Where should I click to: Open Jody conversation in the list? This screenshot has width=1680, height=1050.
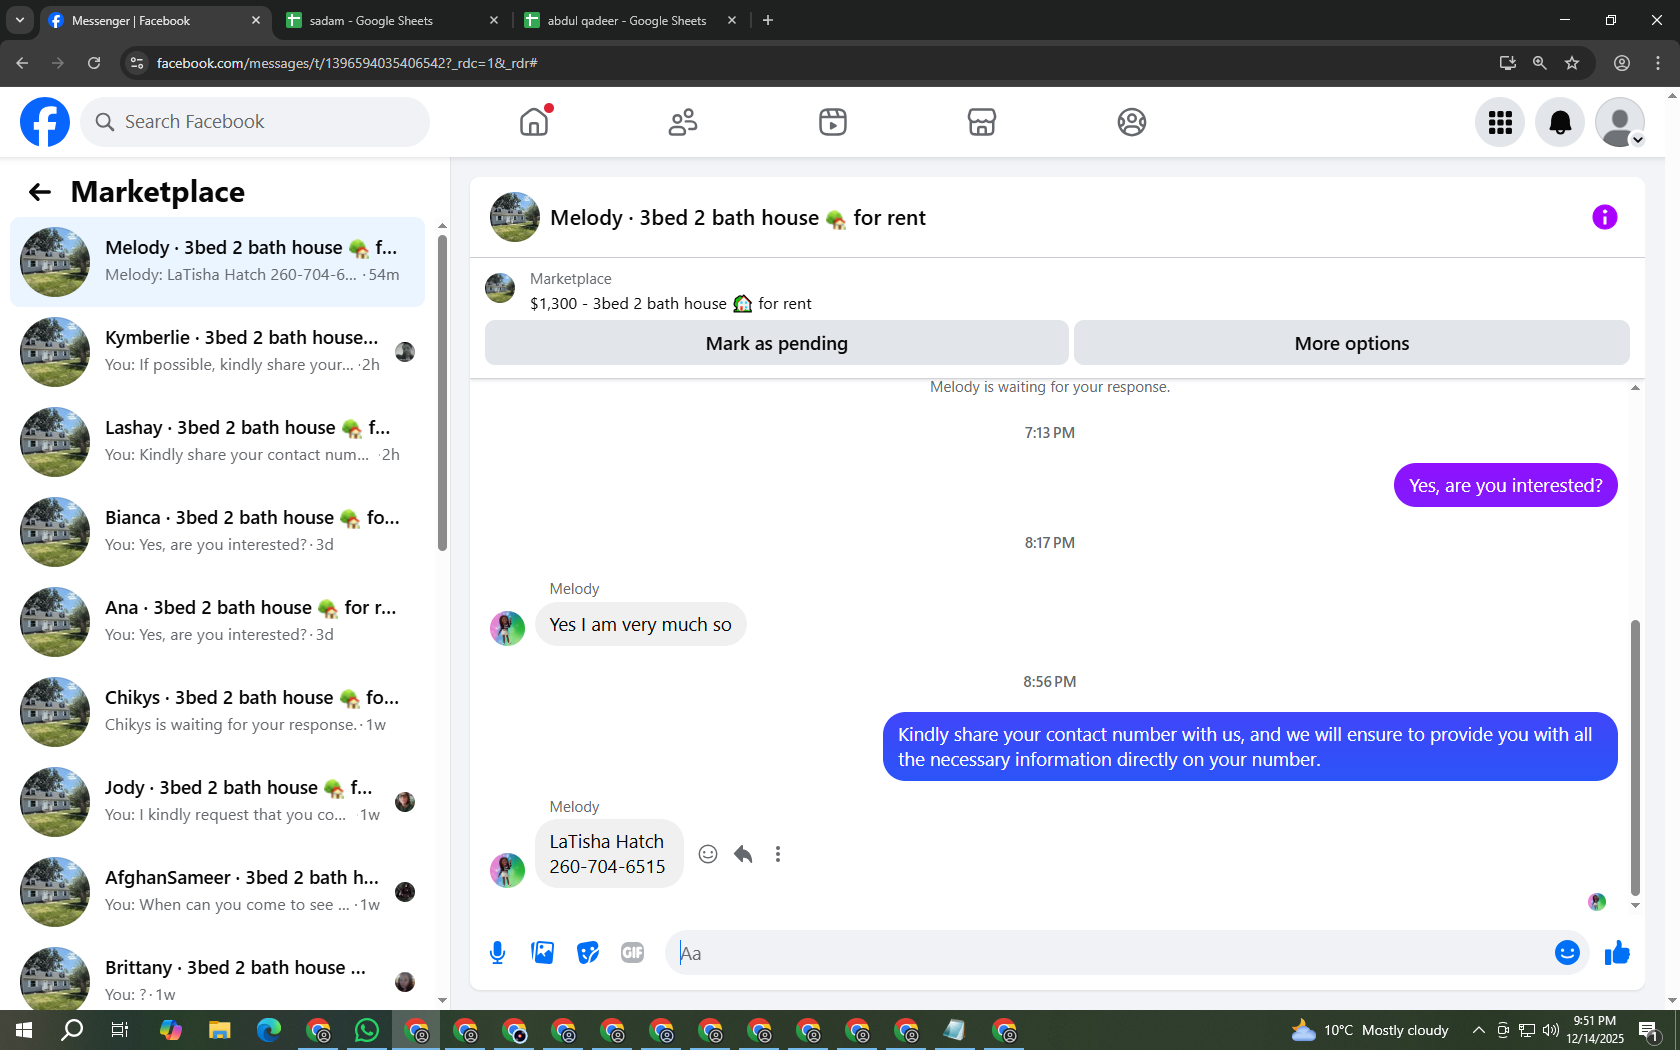coord(217,802)
